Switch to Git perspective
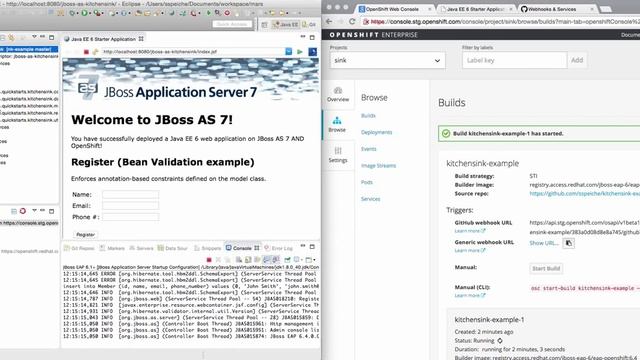 click(x=309, y=24)
